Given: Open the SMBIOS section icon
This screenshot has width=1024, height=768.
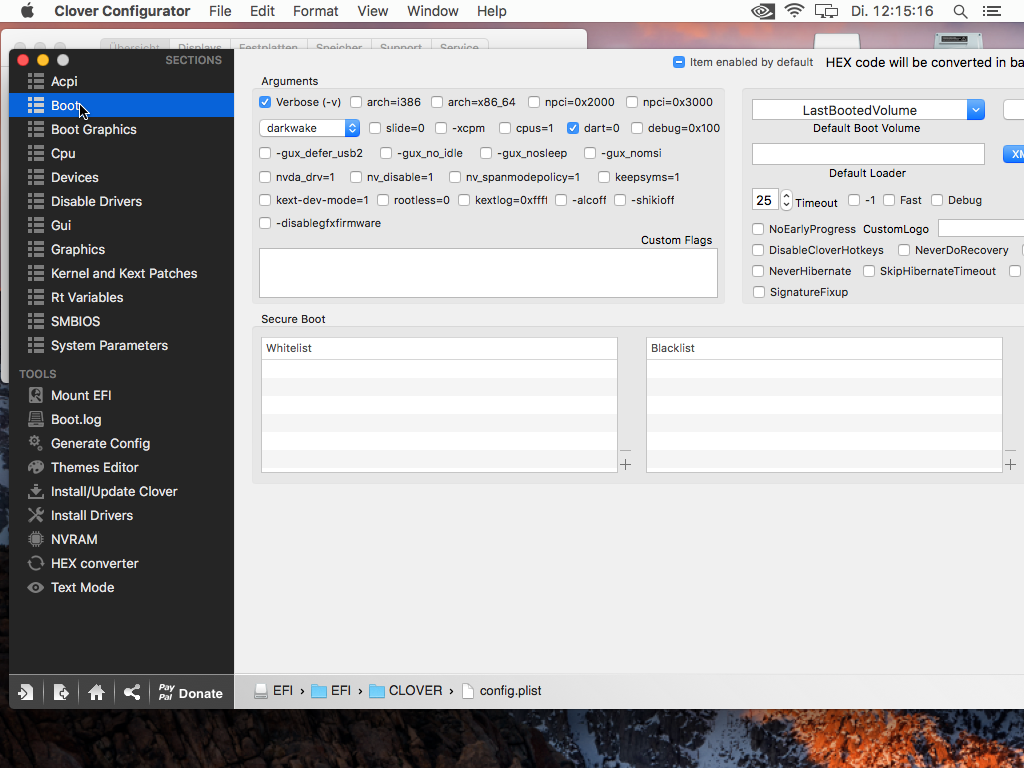Looking at the screenshot, I should [x=35, y=321].
